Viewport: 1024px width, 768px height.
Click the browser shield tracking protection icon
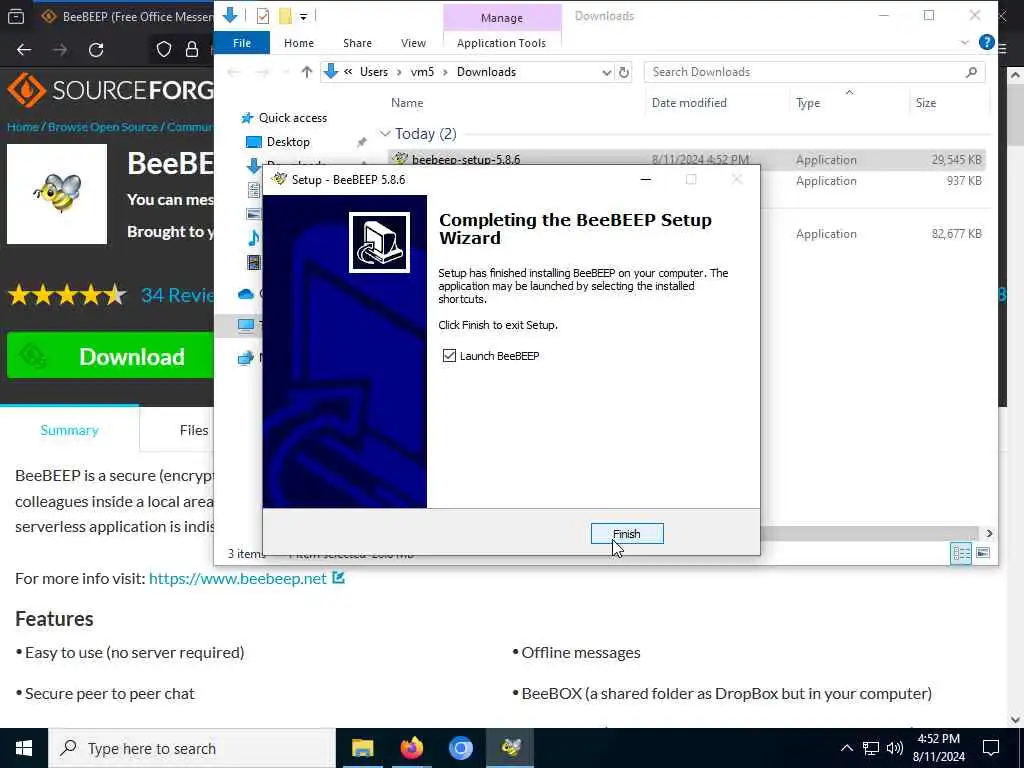(164, 50)
